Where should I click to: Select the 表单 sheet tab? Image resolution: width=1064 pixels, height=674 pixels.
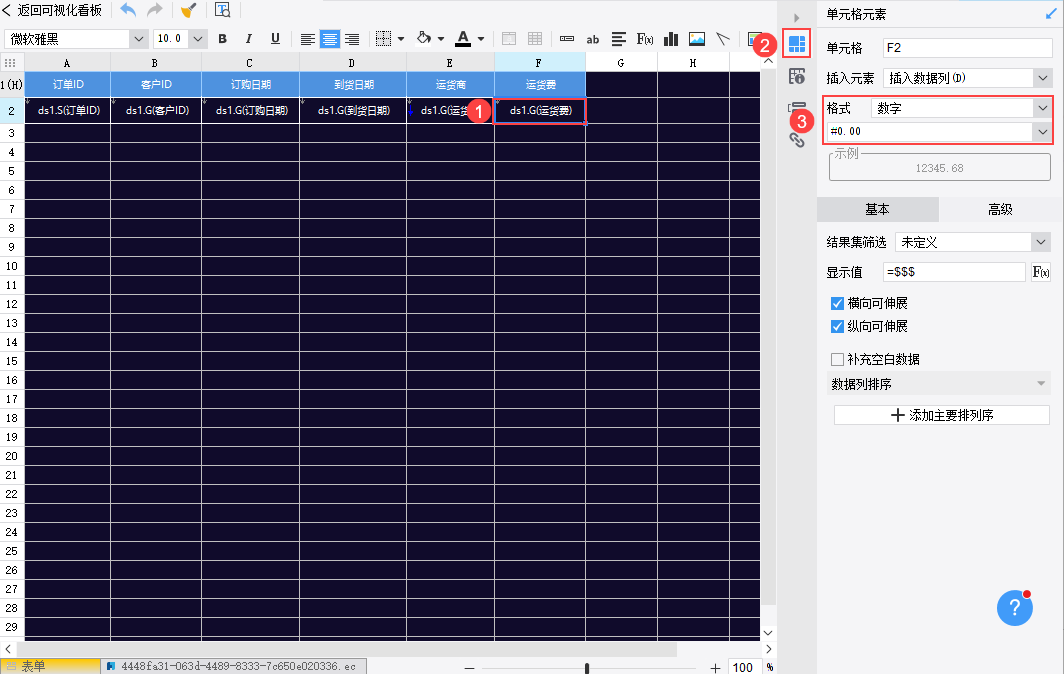point(50,667)
